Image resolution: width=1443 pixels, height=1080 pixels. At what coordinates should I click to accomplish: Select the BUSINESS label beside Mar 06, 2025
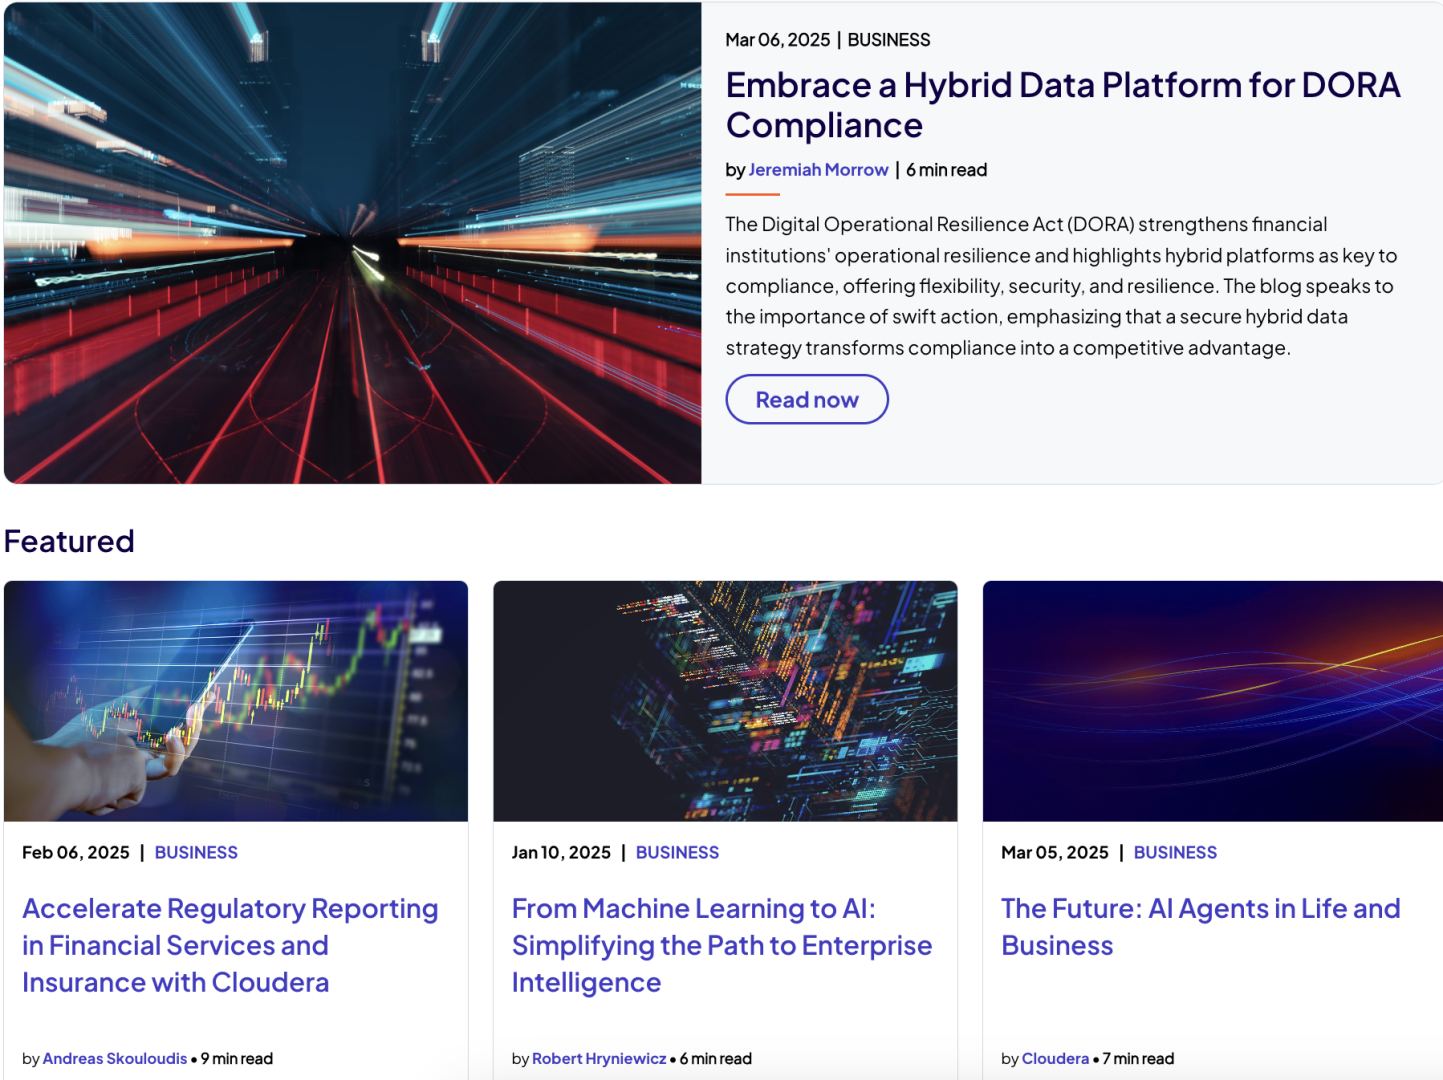[x=888, y=40]
